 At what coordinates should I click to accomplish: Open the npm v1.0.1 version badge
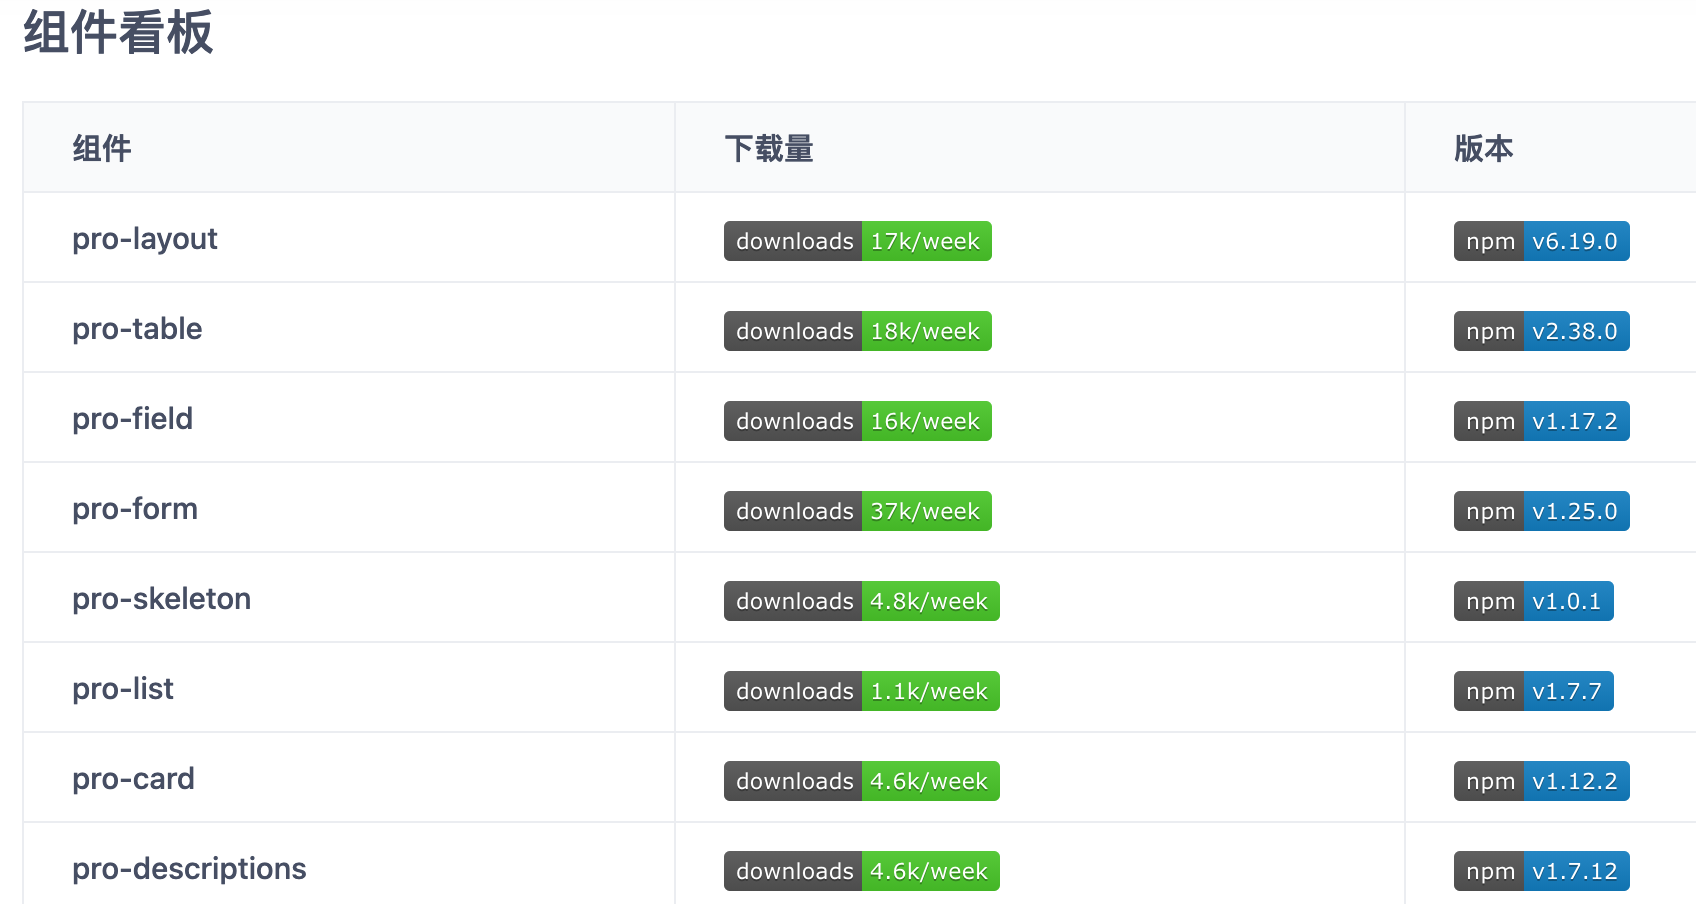(x=1534, y=601)
